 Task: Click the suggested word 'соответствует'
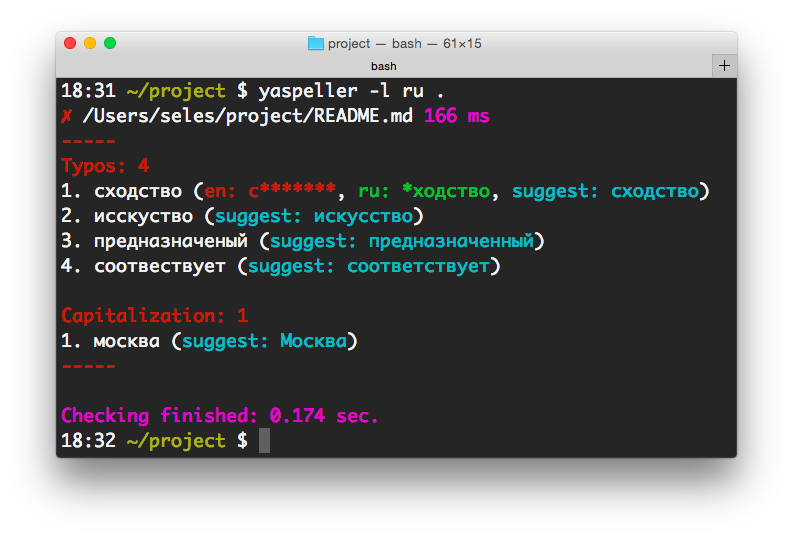pyautogui.click(x=418, y=266)
